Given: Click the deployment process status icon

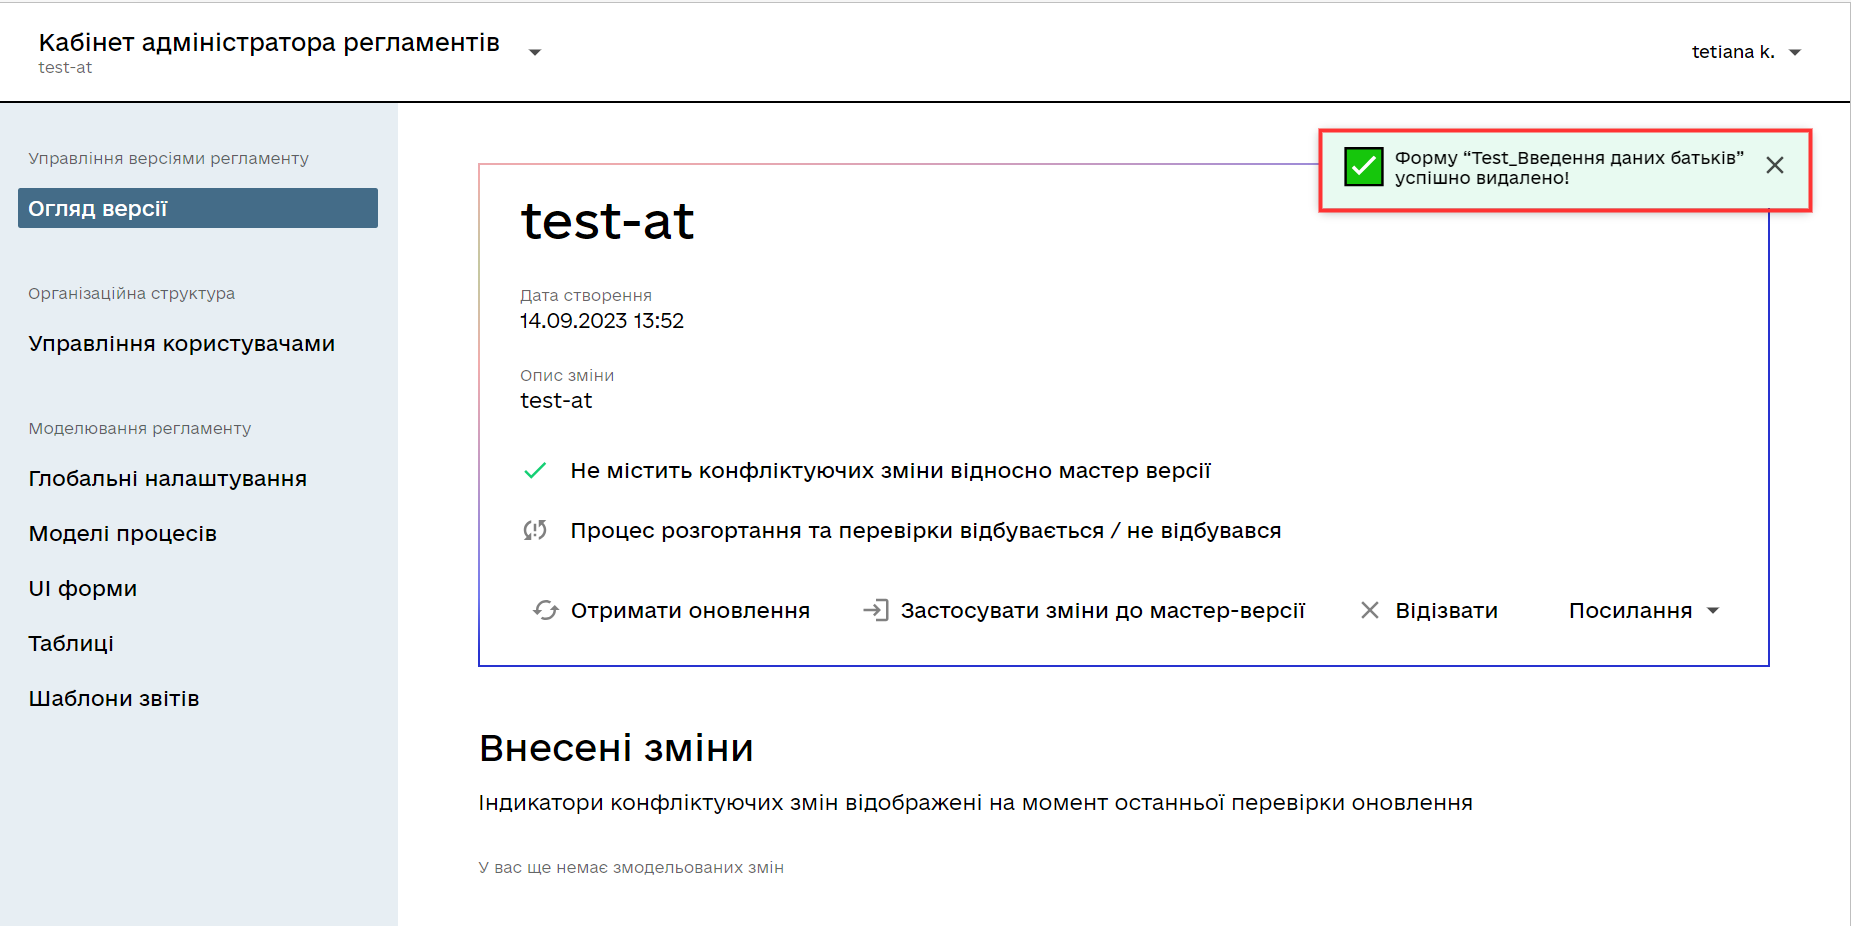Looking at the screenshot, I should pyautogui.click(x=535, y=530).
